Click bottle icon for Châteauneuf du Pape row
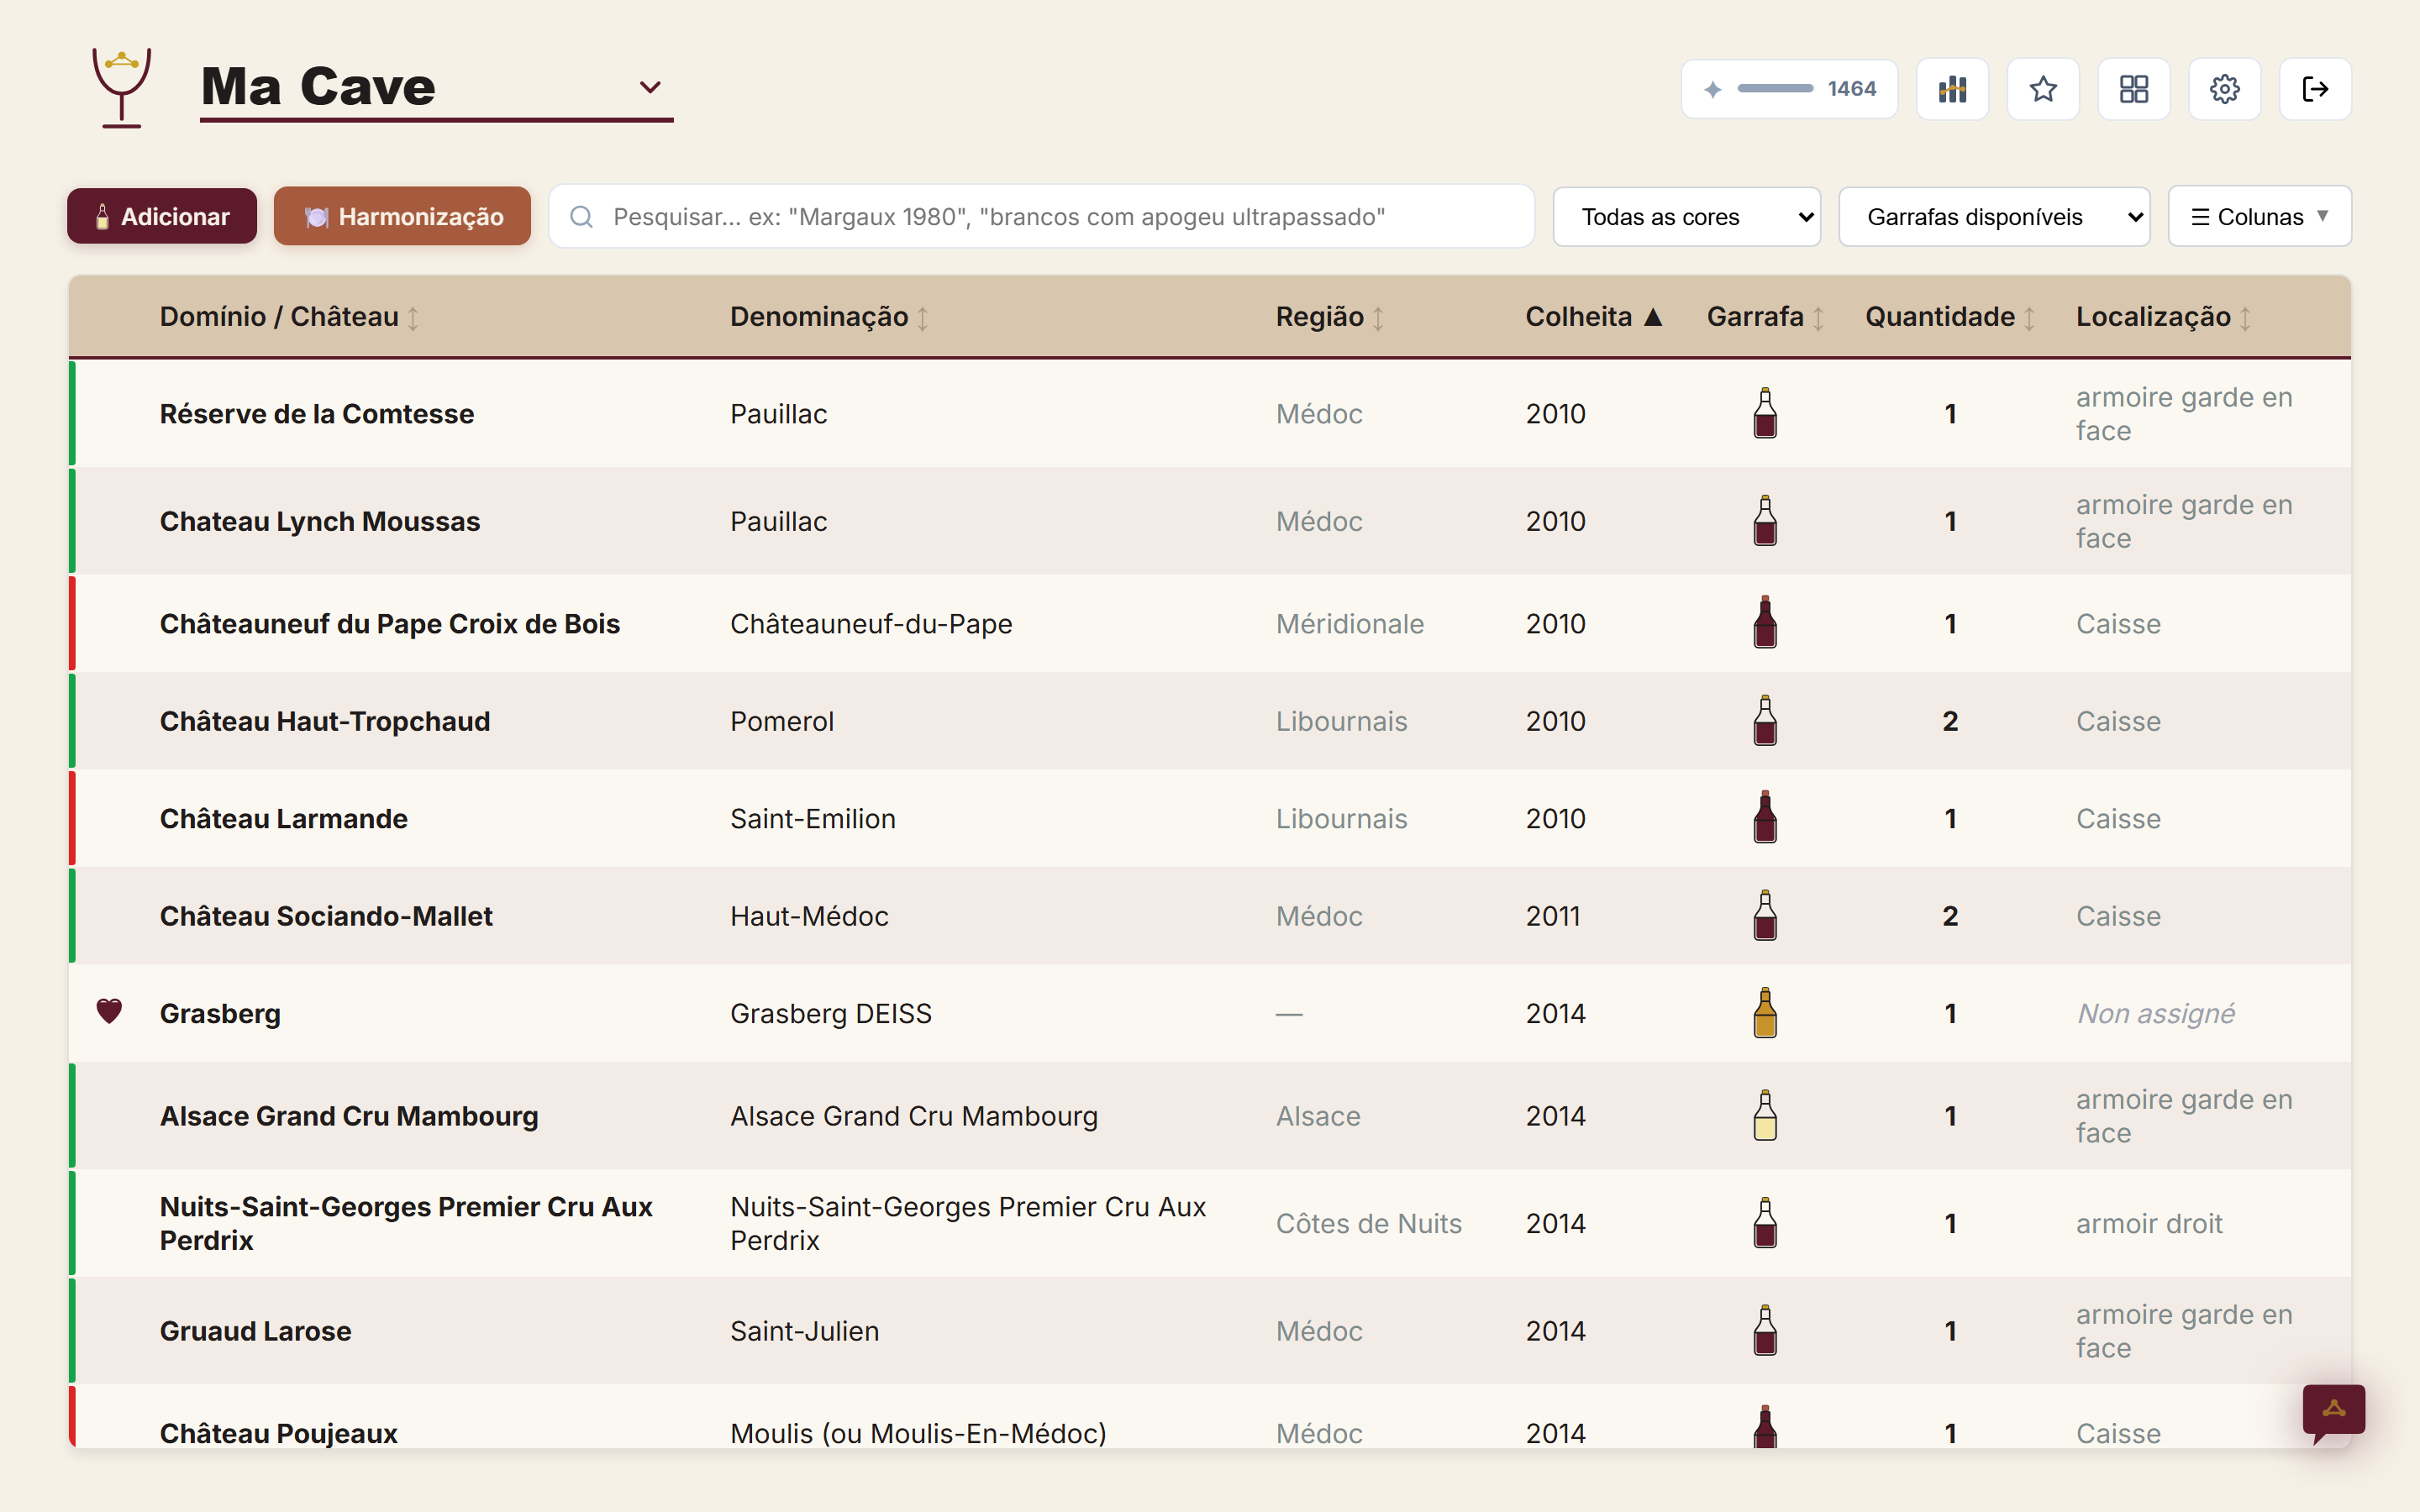Viewport: 2420px width, 1512px height. coord(1765,622)
